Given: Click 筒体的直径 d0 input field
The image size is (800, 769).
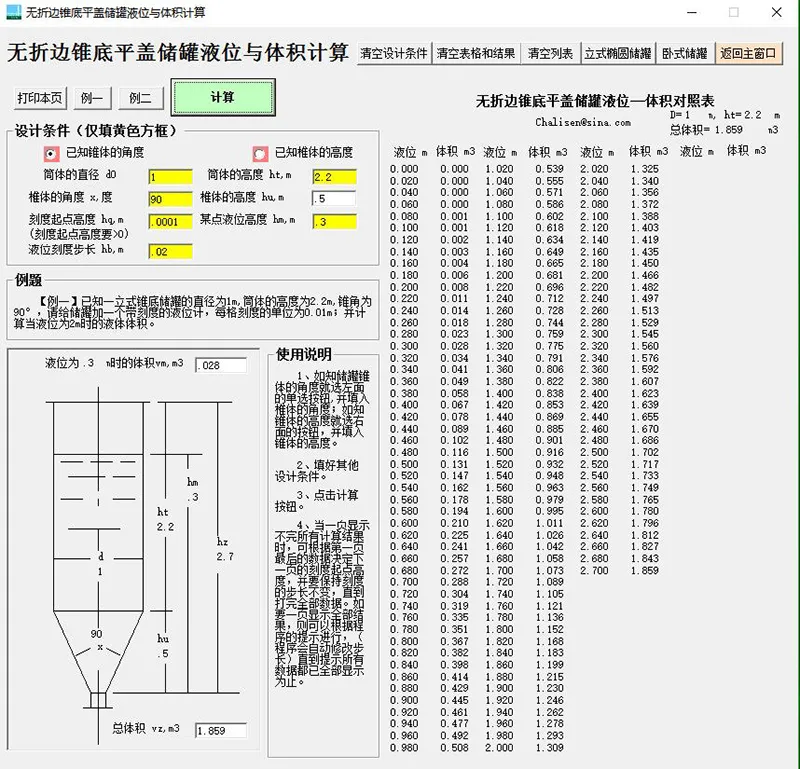Looking at the screenshot, I should pos(170,177).
